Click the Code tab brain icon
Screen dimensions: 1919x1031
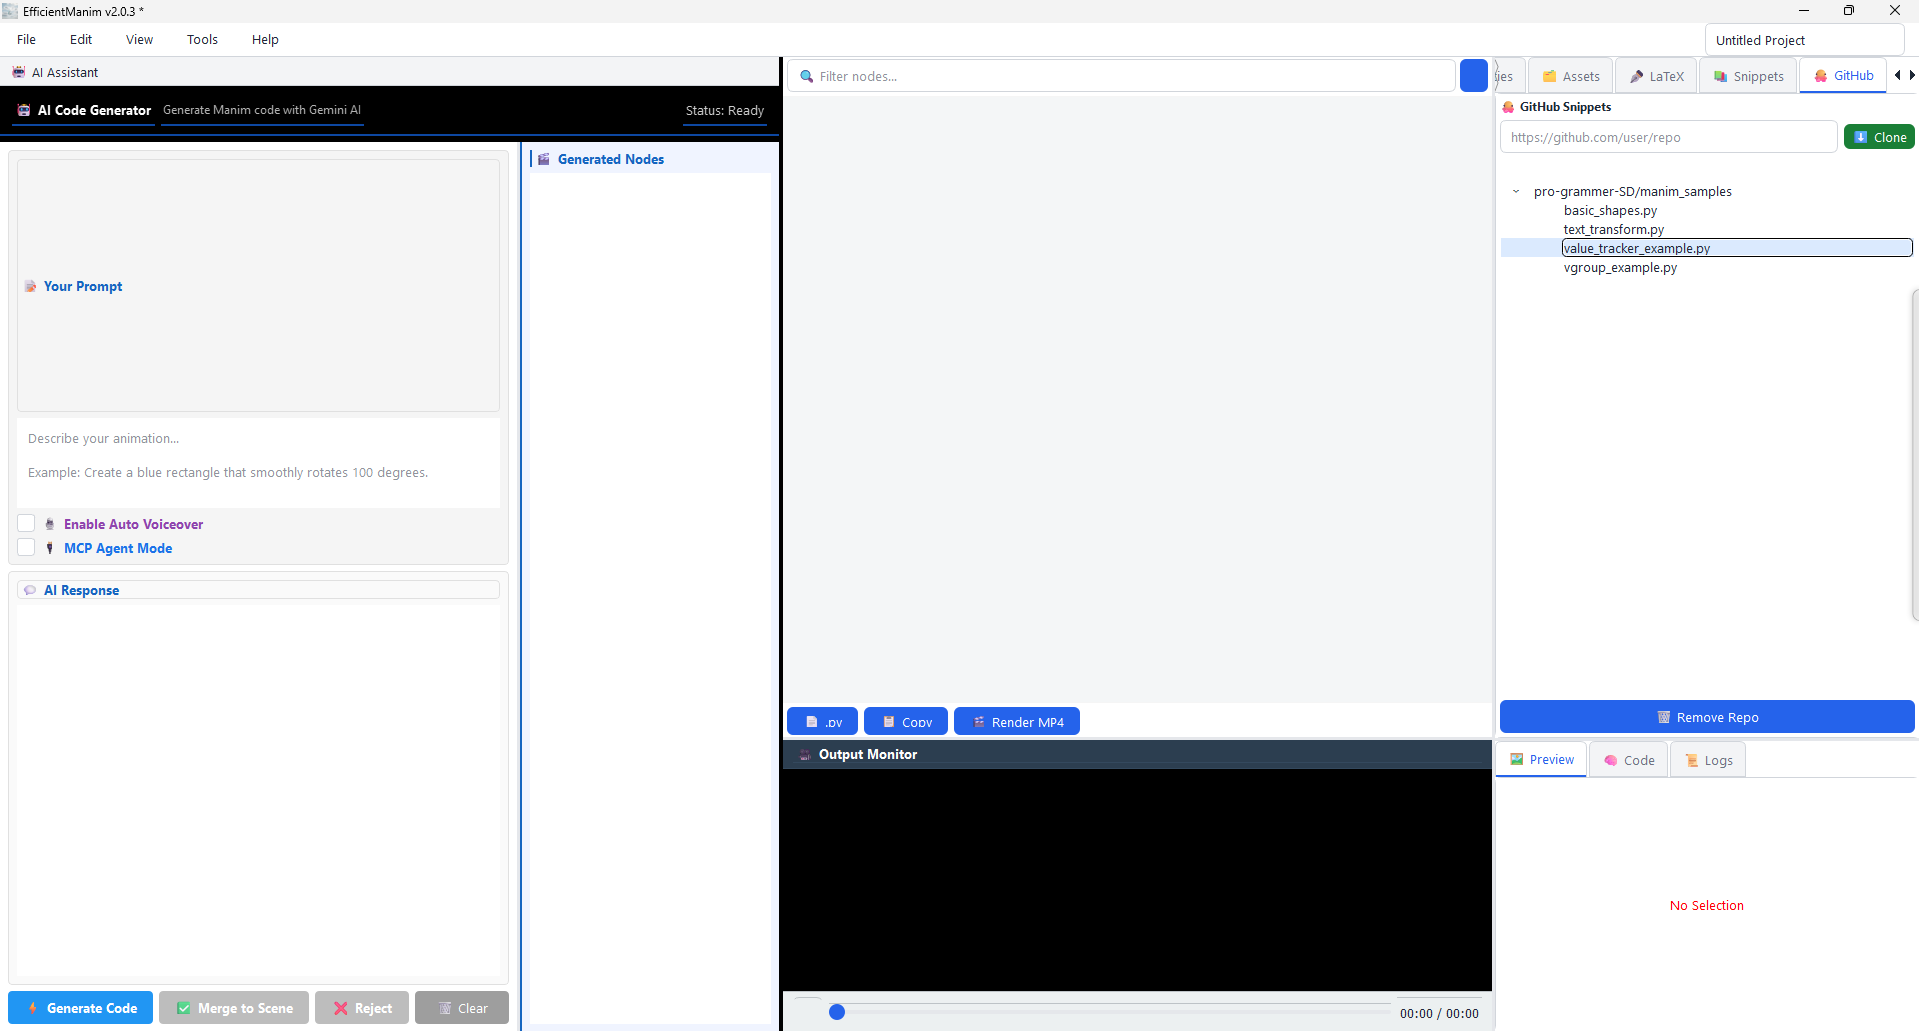point(1611,760)
